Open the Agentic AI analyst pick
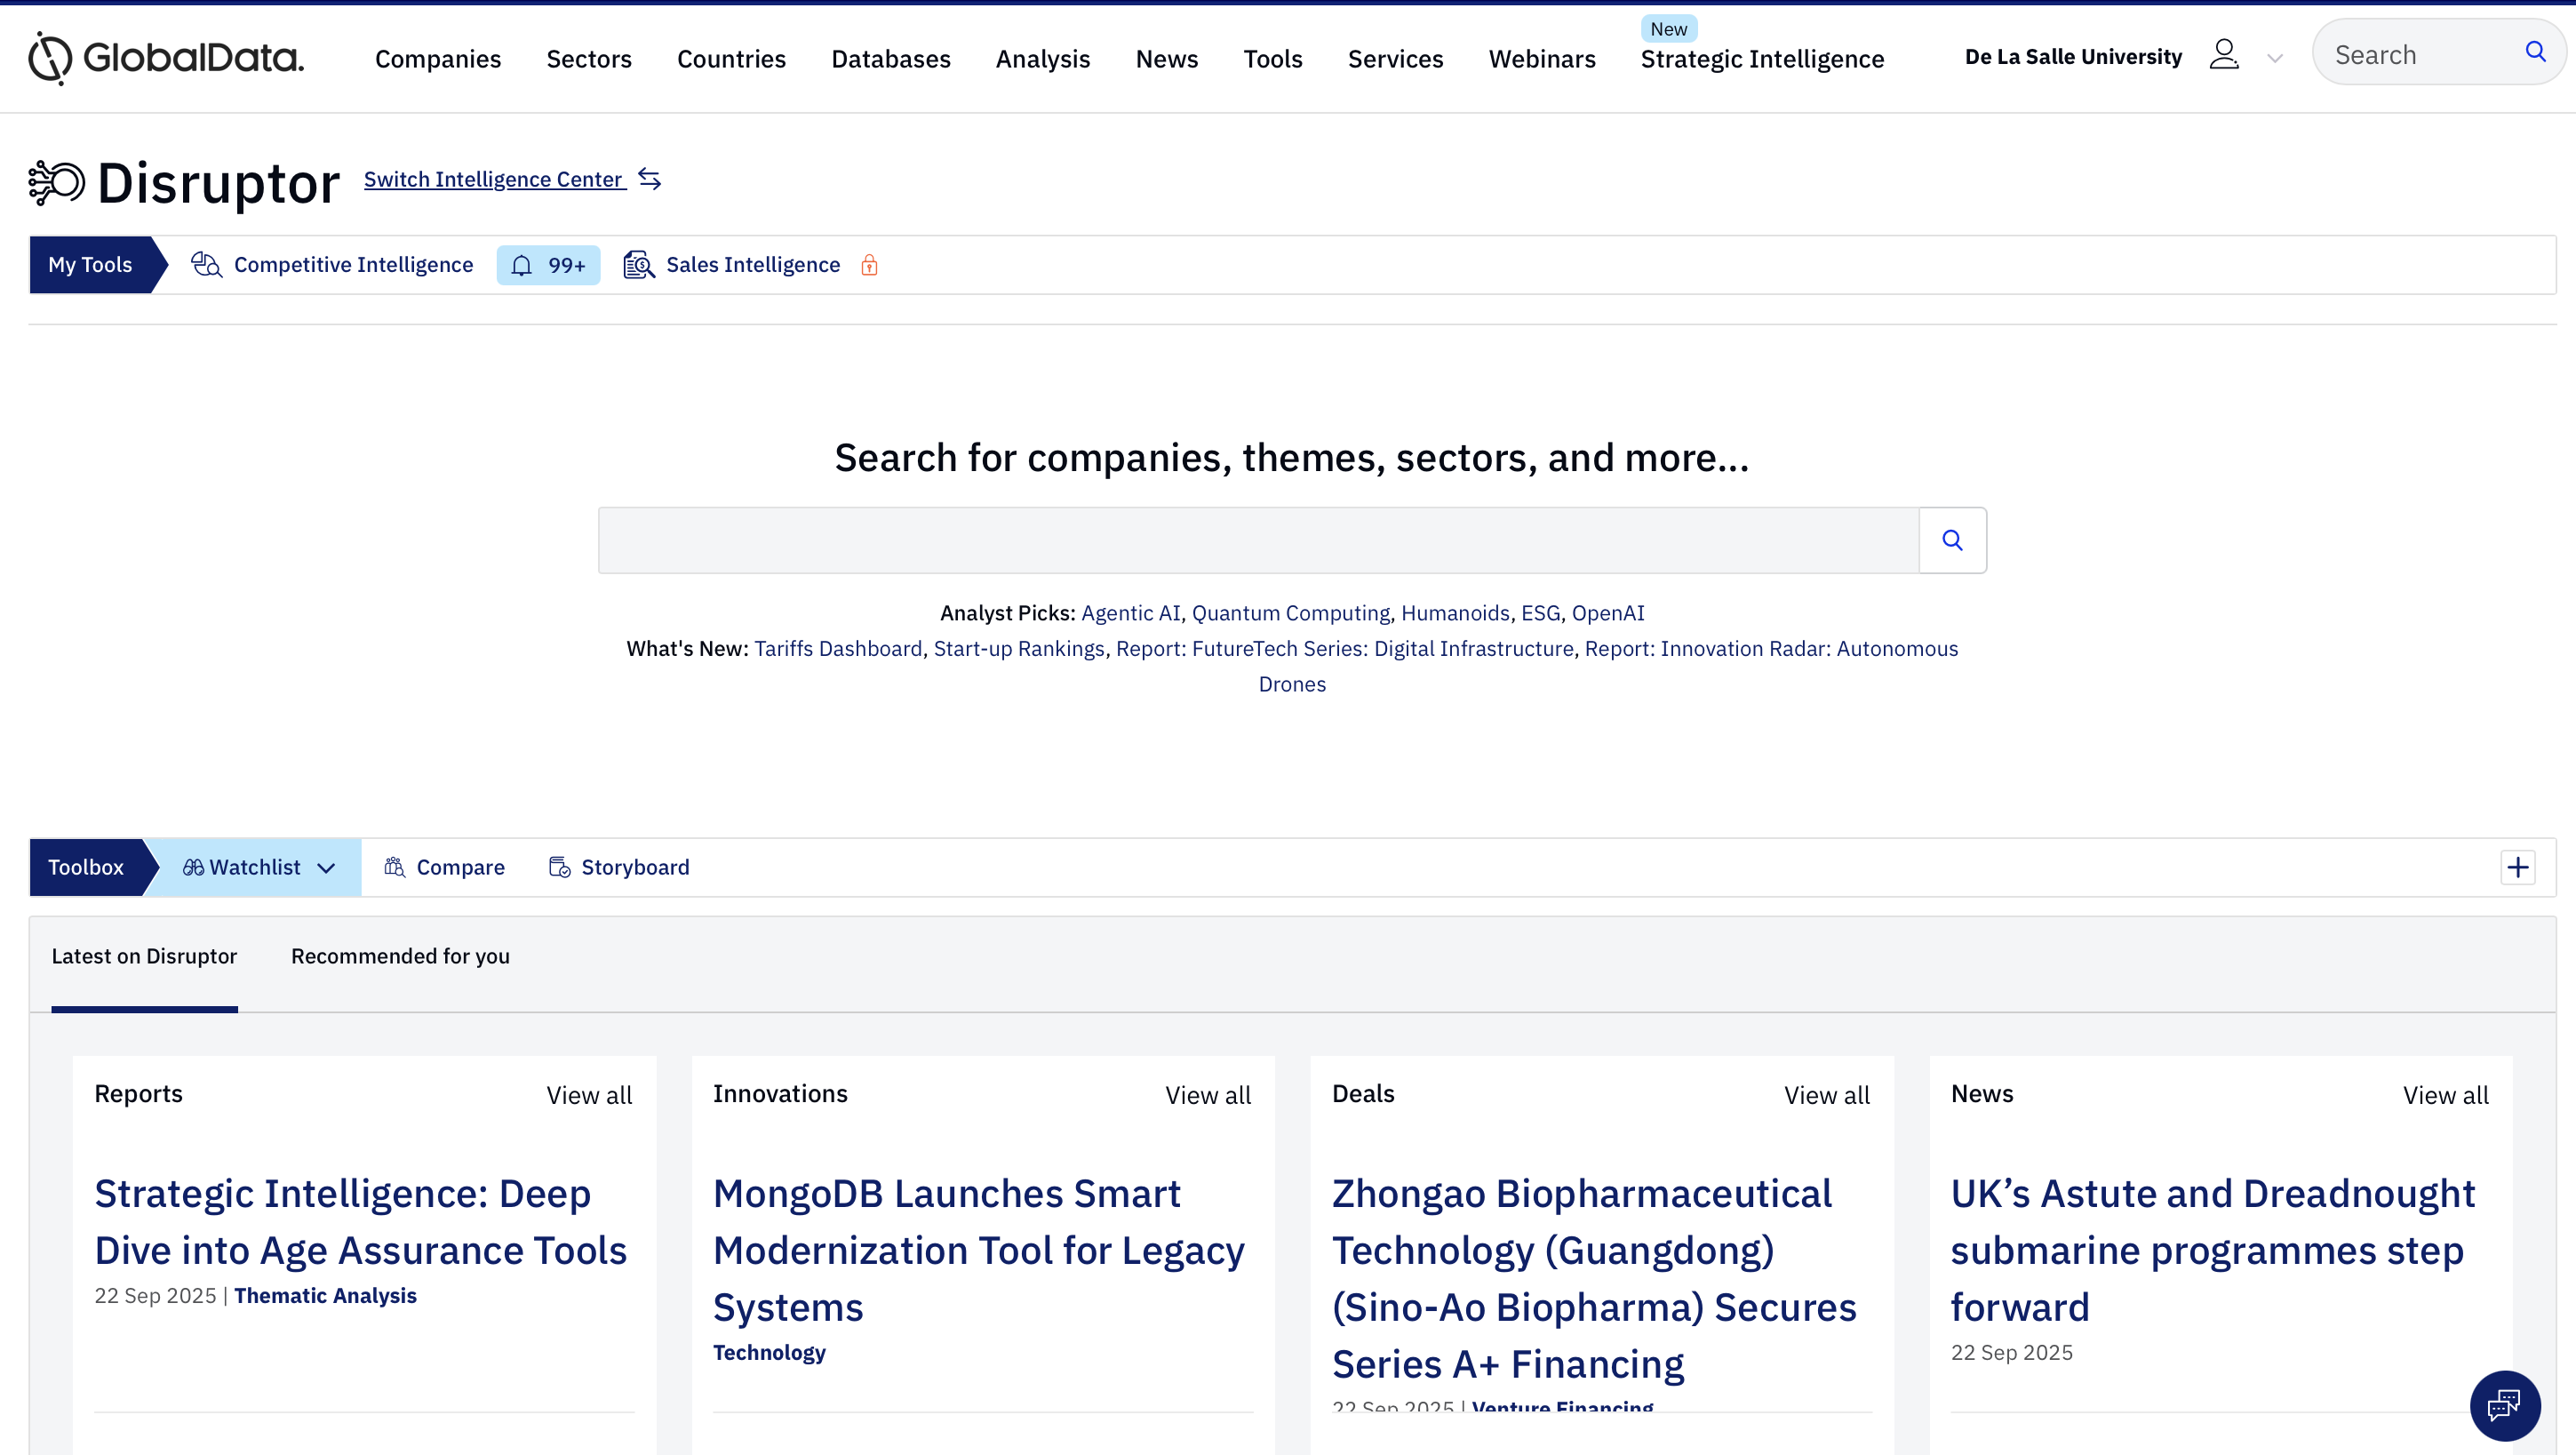2576x1455 pixels. pyautogui.click(x=1130, y=613)
